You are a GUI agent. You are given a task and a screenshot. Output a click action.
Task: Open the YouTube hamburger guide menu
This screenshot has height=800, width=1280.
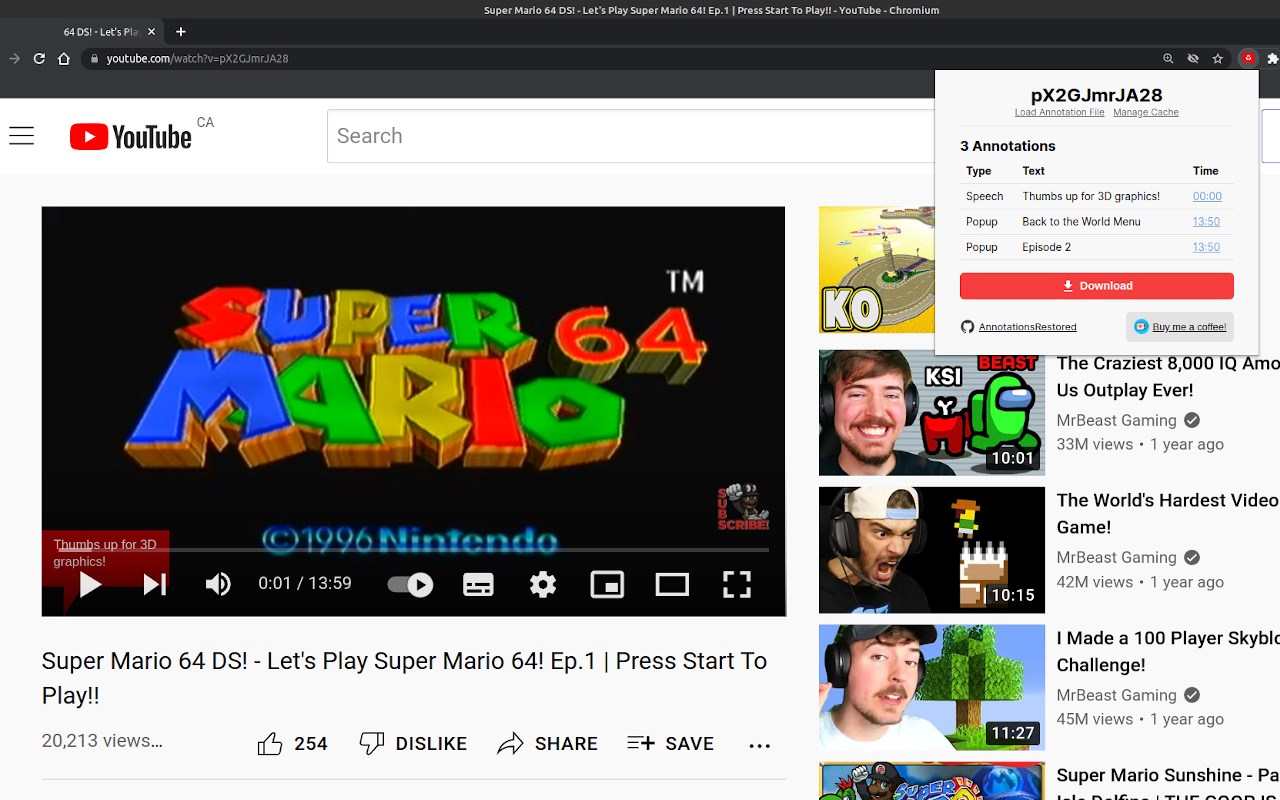pyautogui.click(x=22, y=136)
